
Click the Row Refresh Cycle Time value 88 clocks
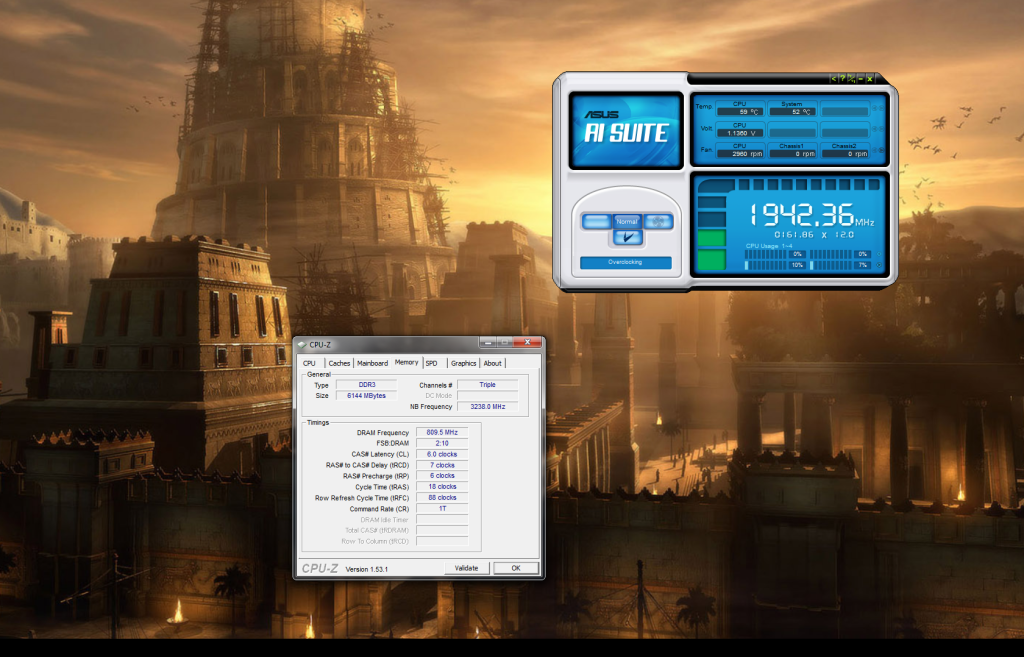442,498
